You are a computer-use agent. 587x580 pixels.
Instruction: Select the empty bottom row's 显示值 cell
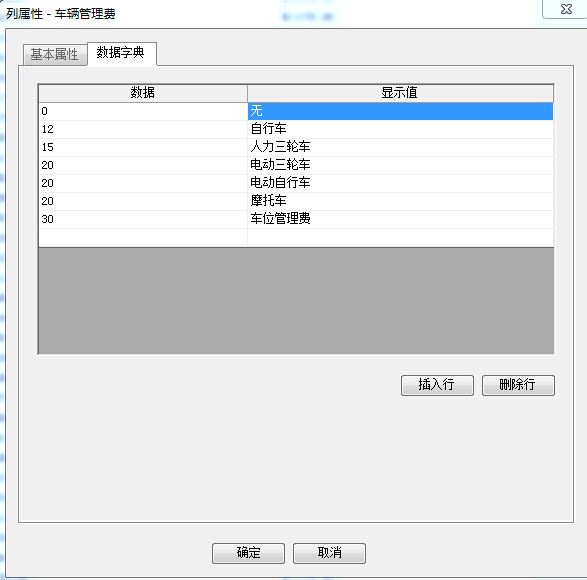[x=400, y=237]
